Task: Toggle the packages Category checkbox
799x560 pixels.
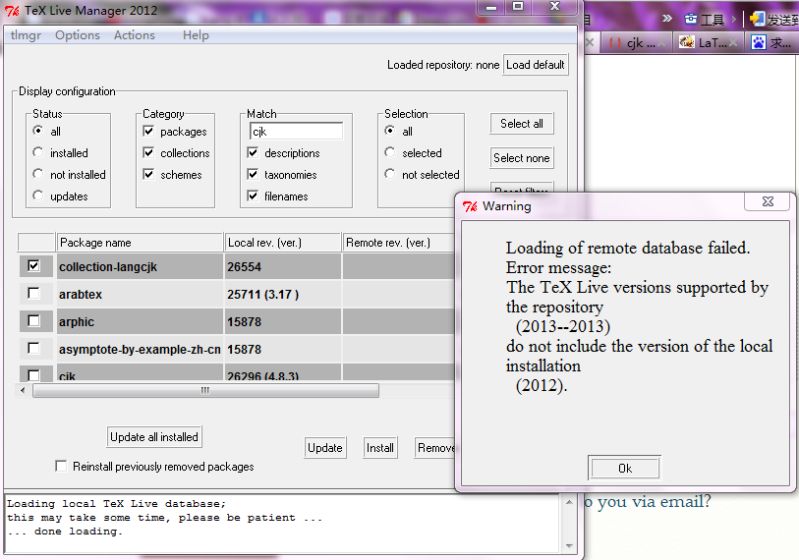Action: pyautogui.click(x=148, y=131)
